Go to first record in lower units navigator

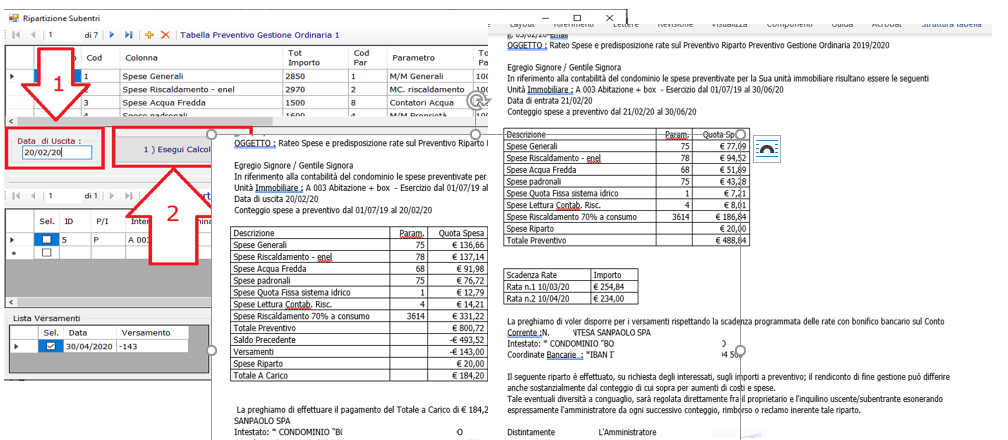pyautogui.click(x=15, y=196)
